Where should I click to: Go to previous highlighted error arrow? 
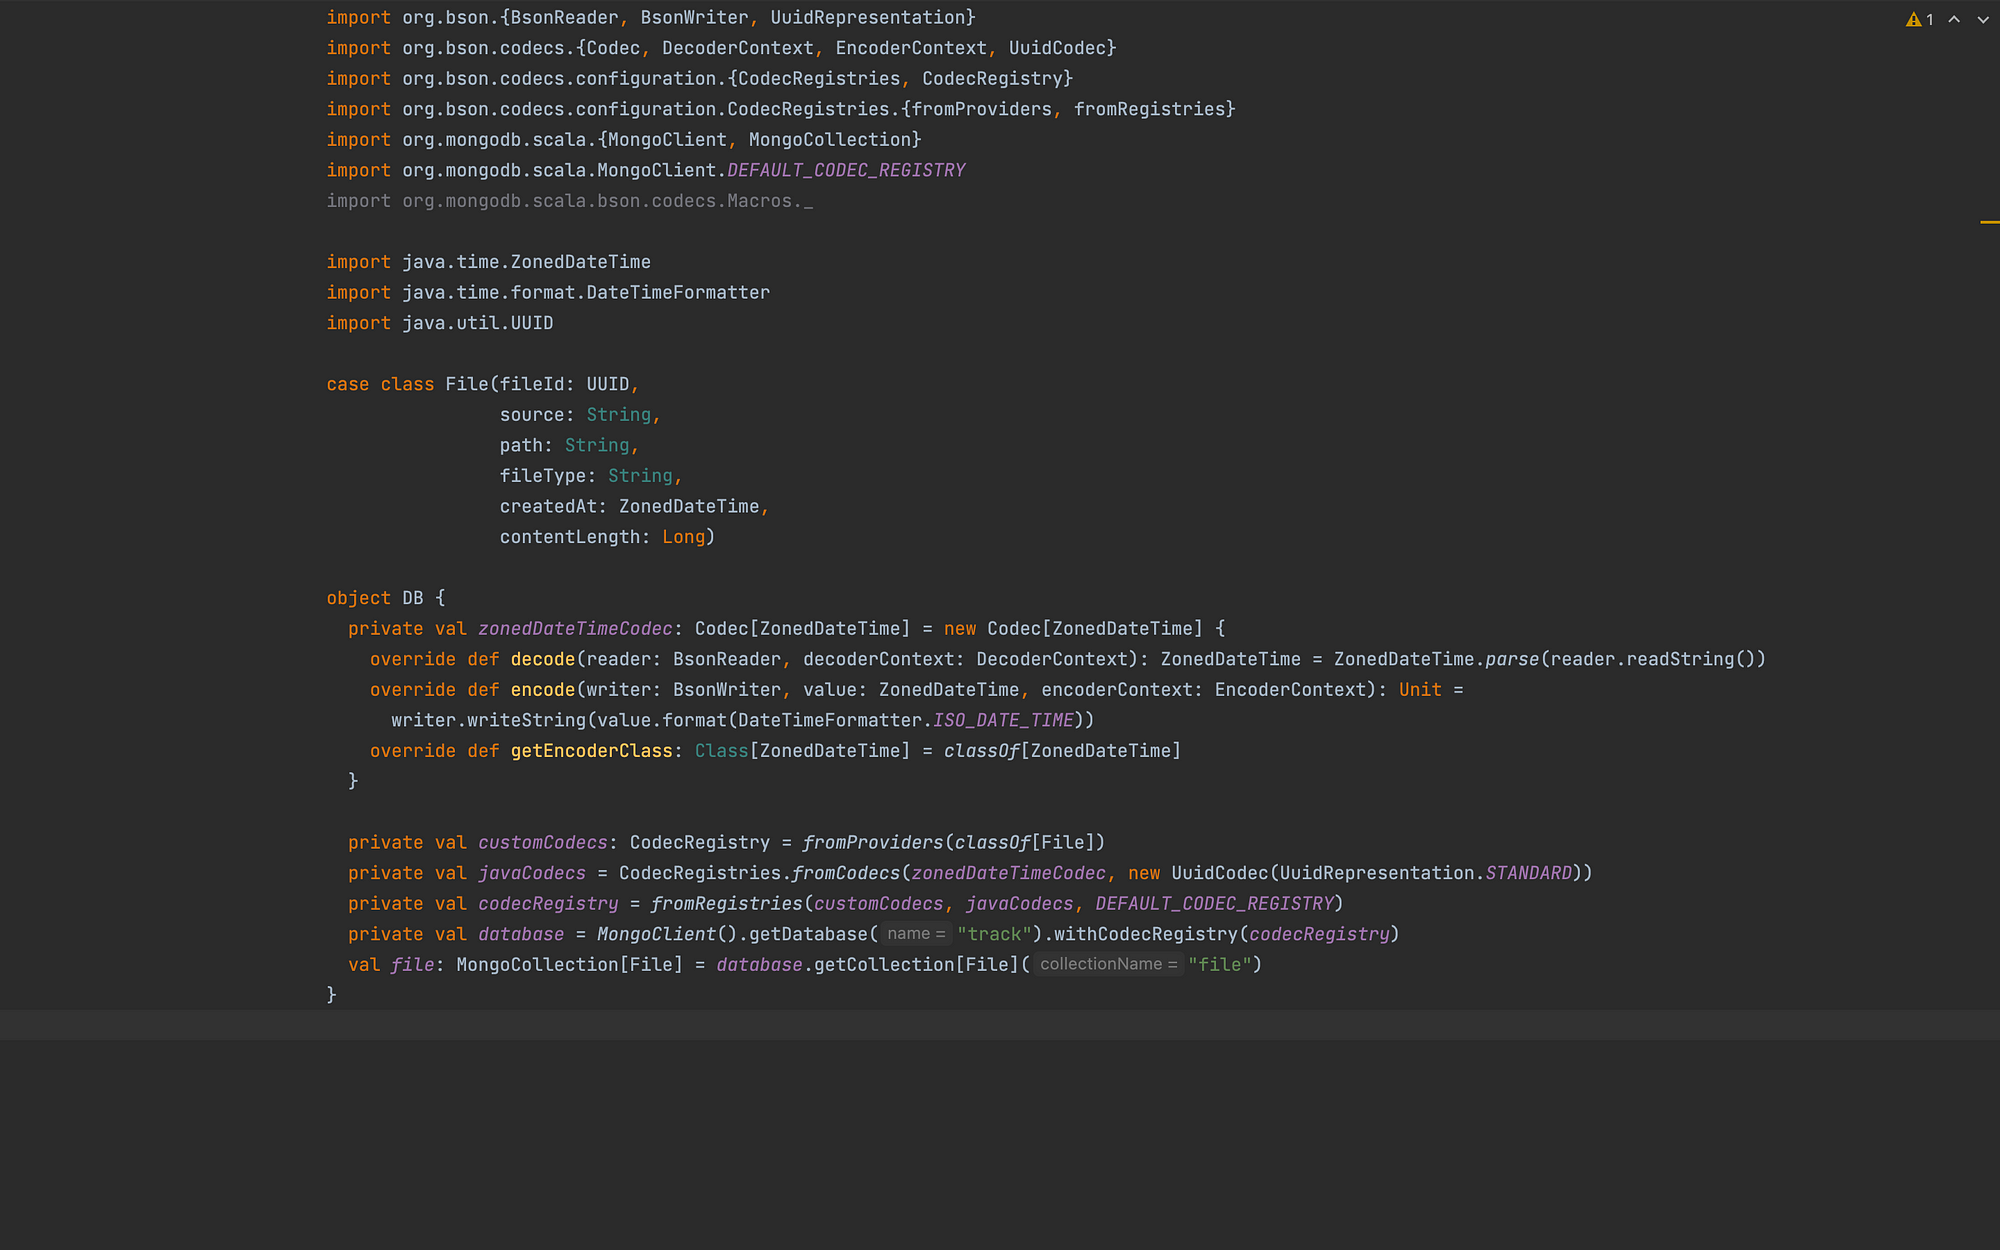[x=1954, y=19]
